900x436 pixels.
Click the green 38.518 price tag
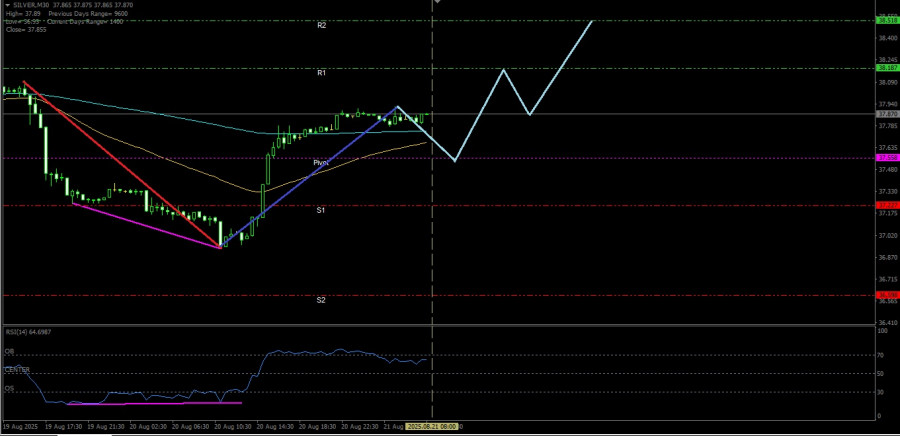coord(887,21)
